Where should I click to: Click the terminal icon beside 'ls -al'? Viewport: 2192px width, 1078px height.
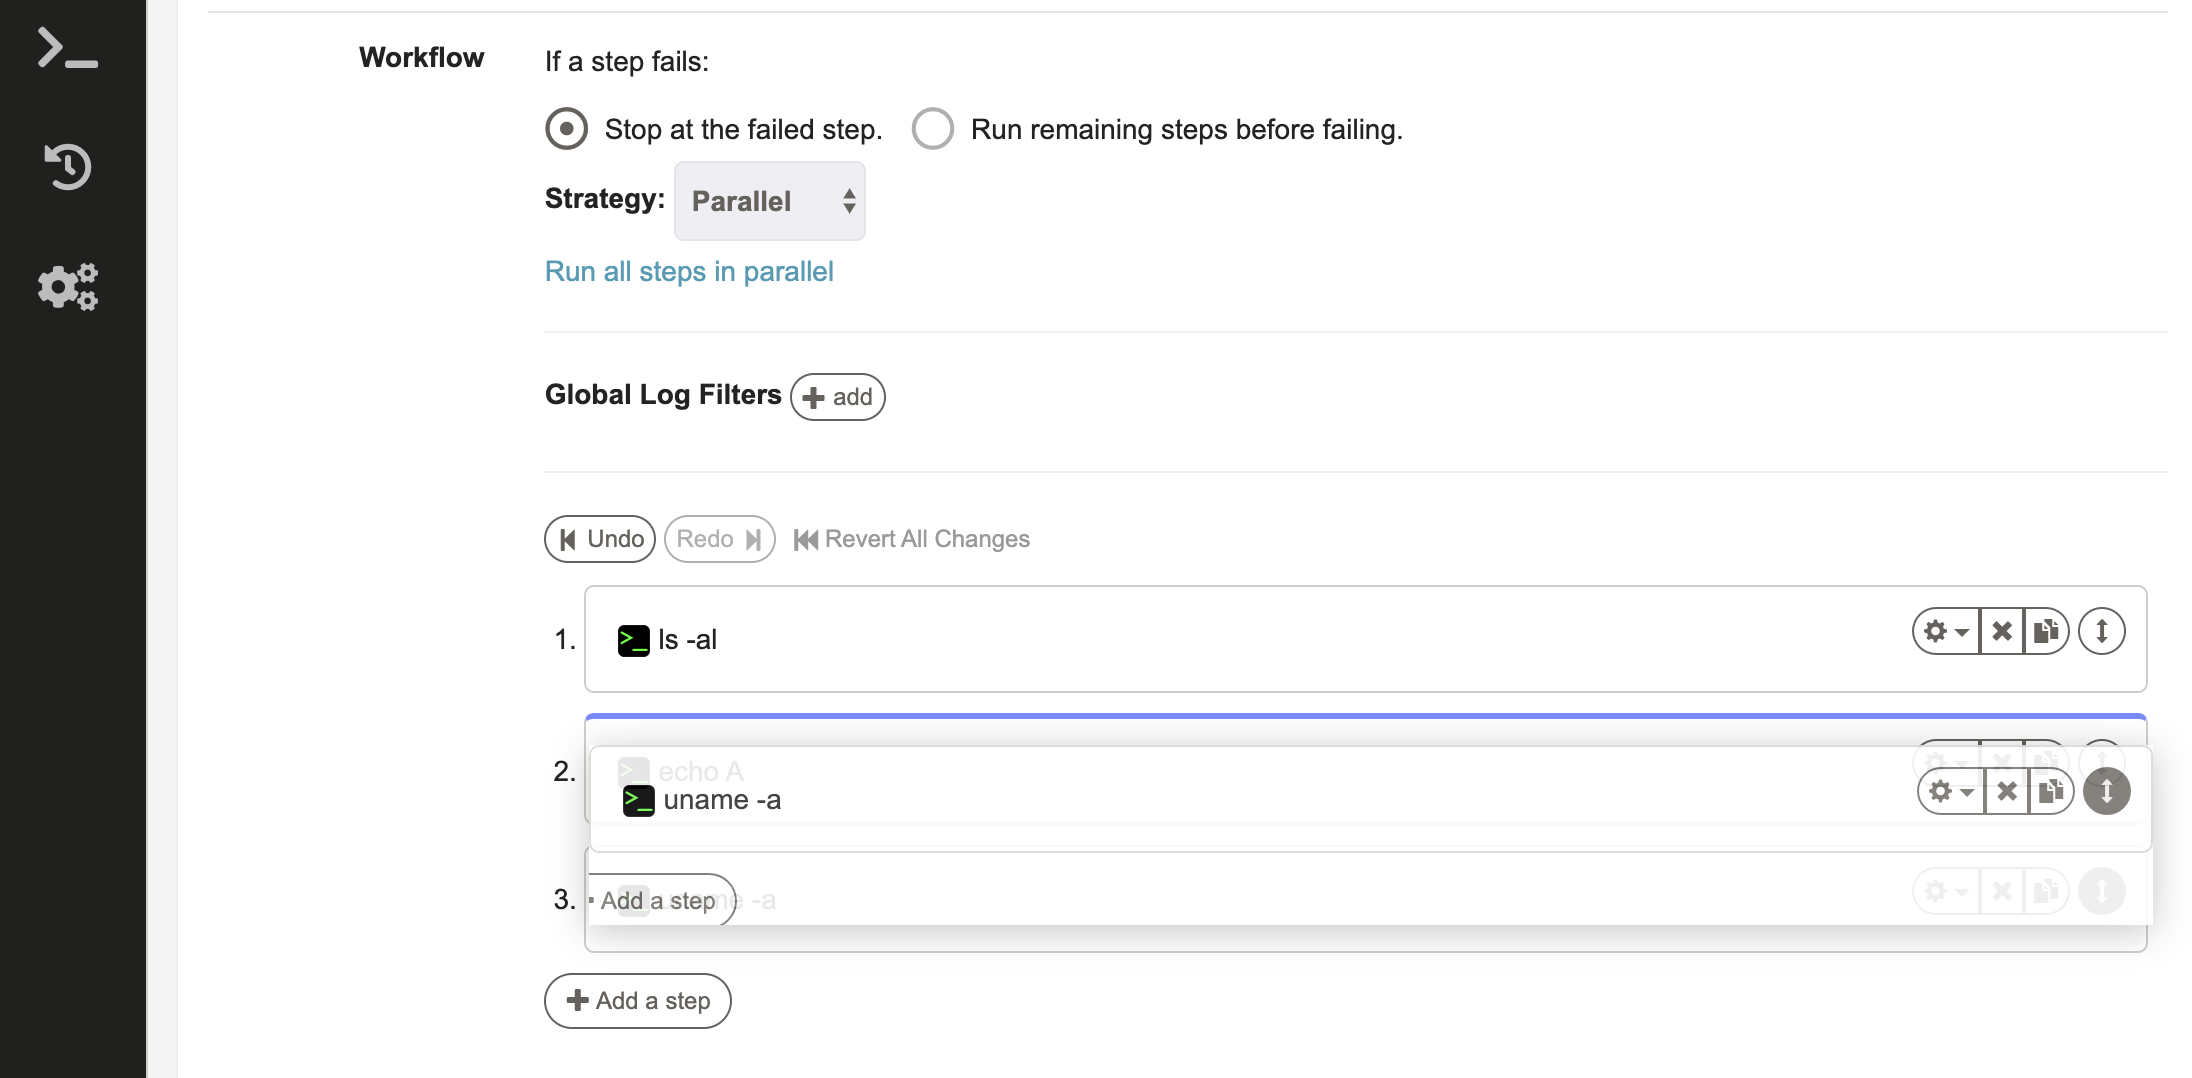(633, 640)
